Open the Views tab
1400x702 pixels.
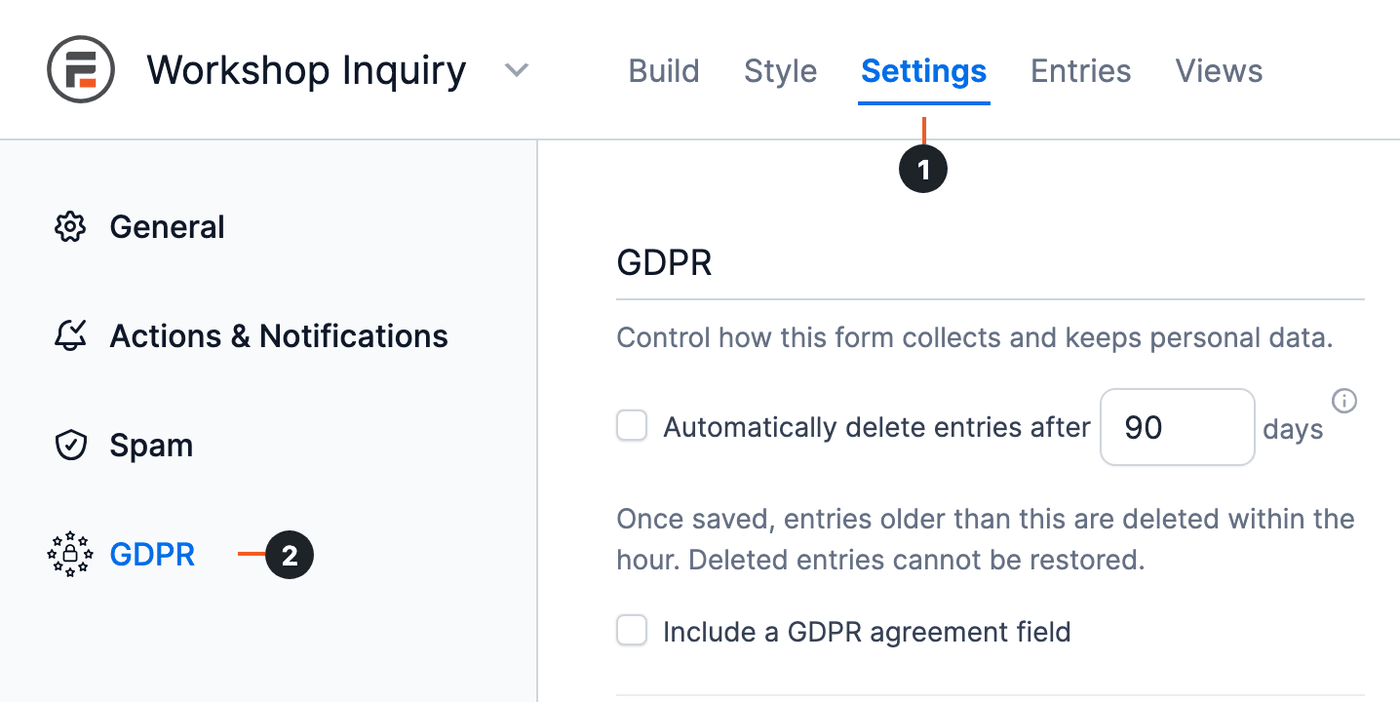(x=1219, y=71)
